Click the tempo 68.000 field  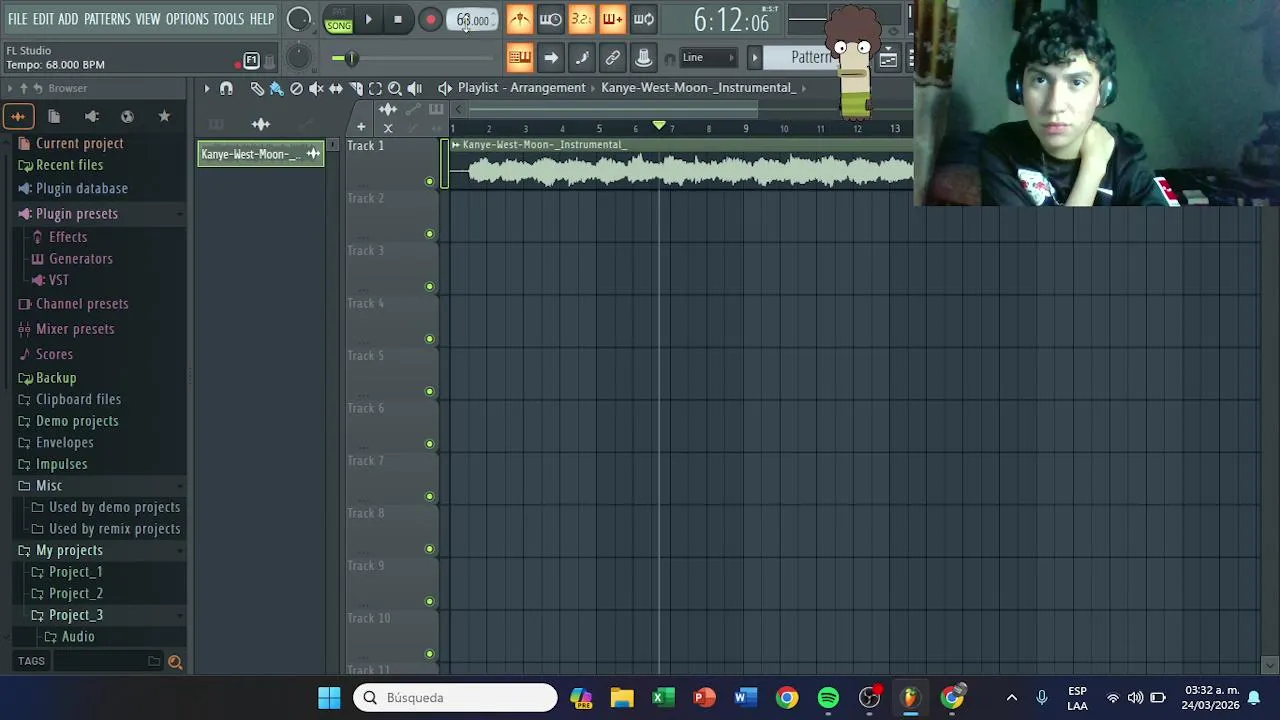pyautogui.click(x=472, y=20)
